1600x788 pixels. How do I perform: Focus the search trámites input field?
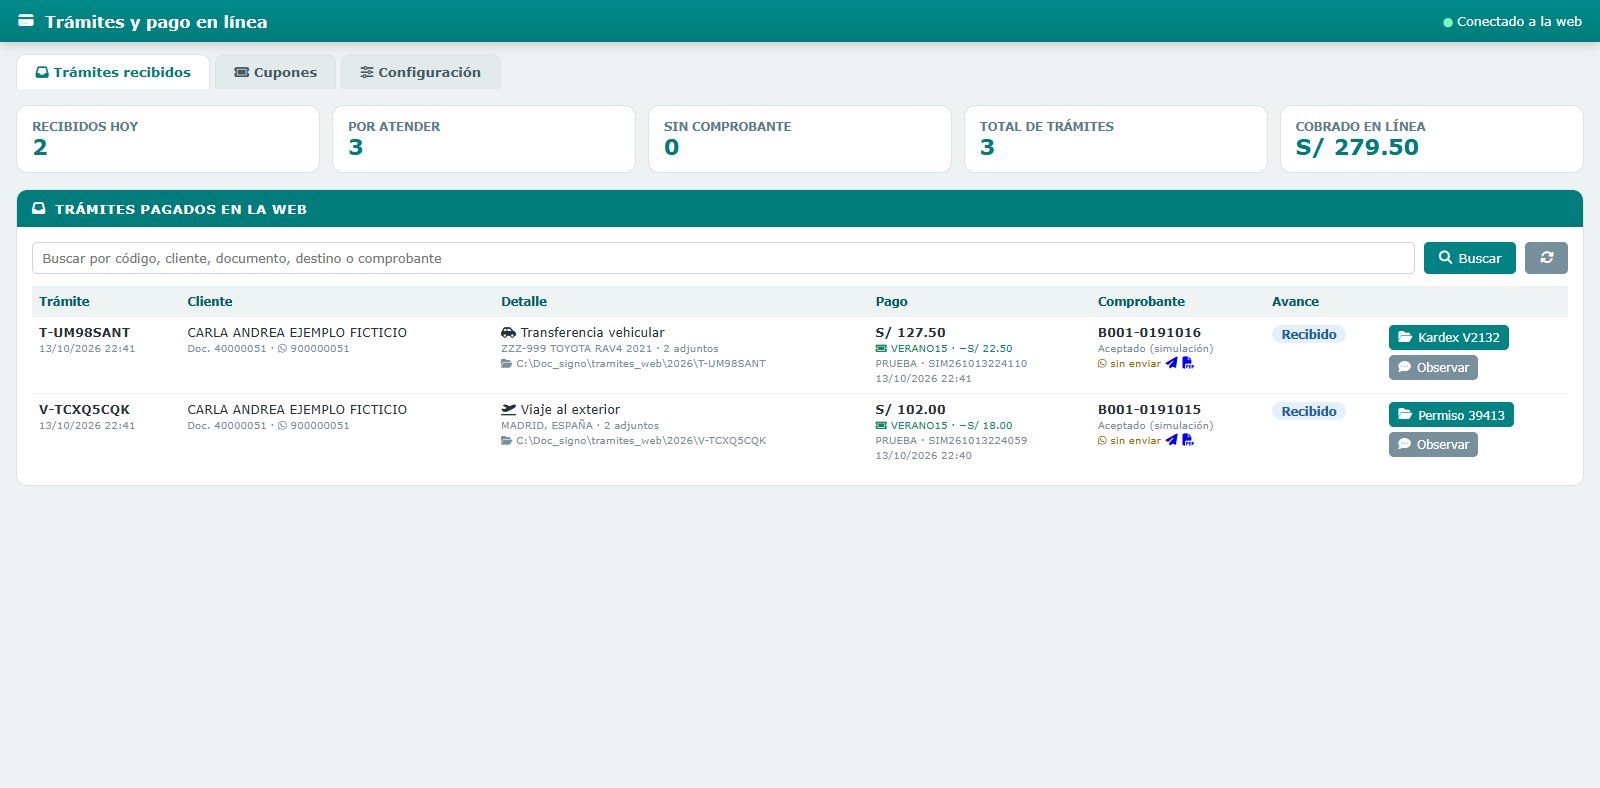(723, 258)
